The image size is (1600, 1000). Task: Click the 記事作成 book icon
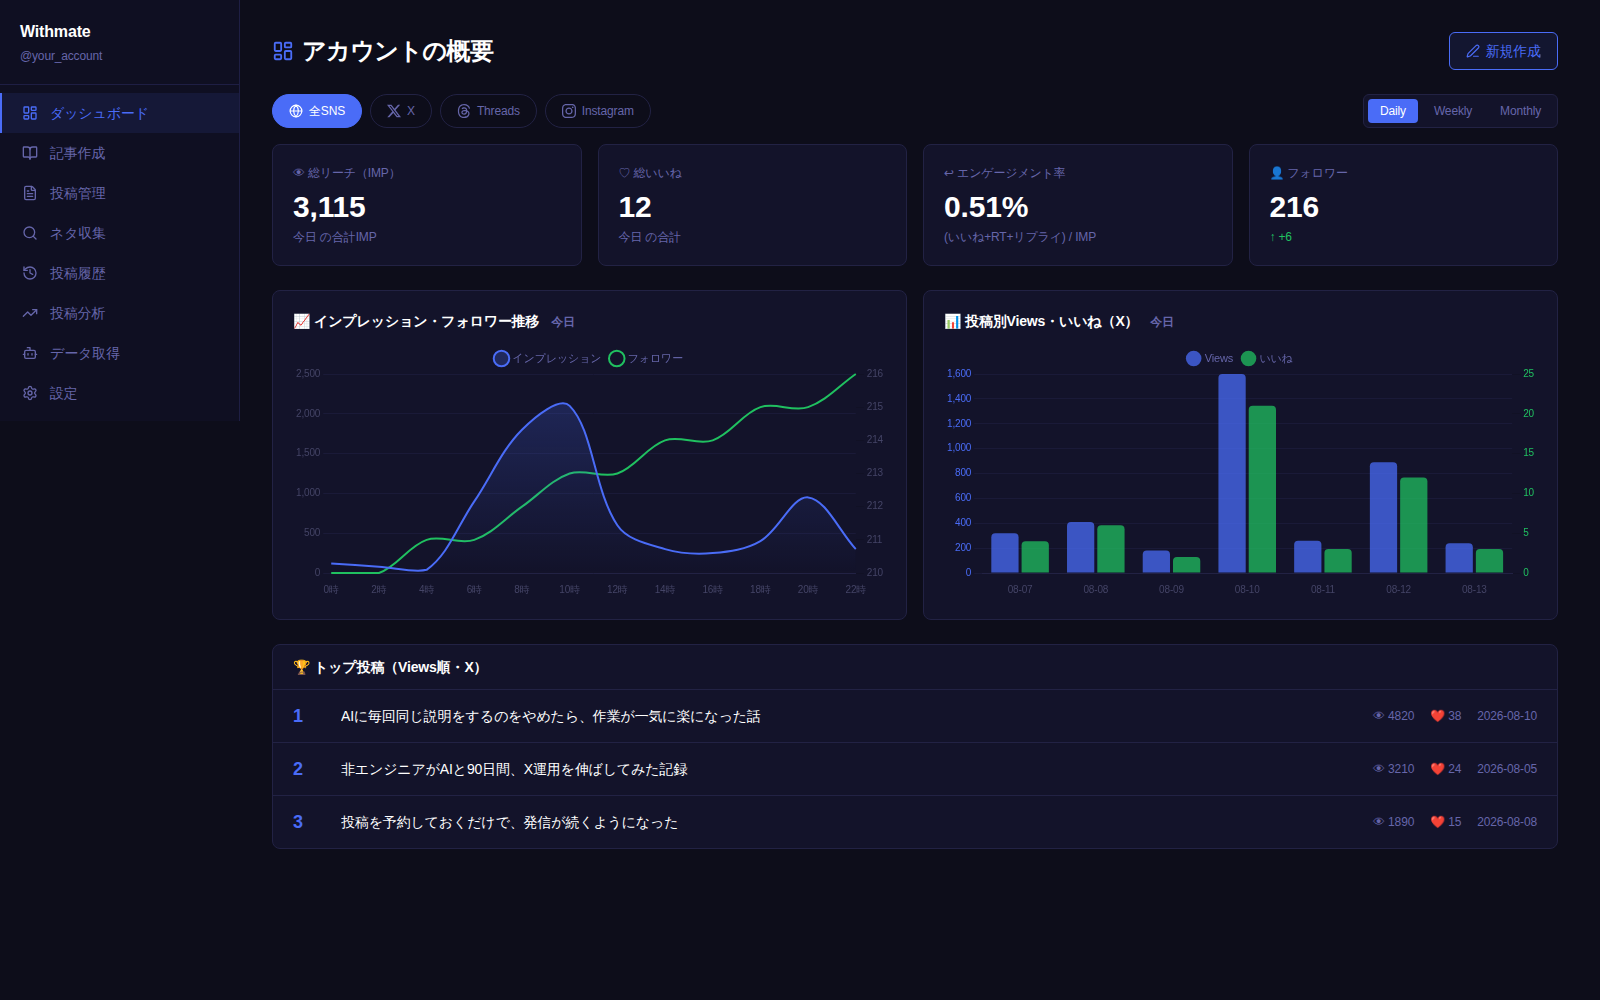click(30, 153)
